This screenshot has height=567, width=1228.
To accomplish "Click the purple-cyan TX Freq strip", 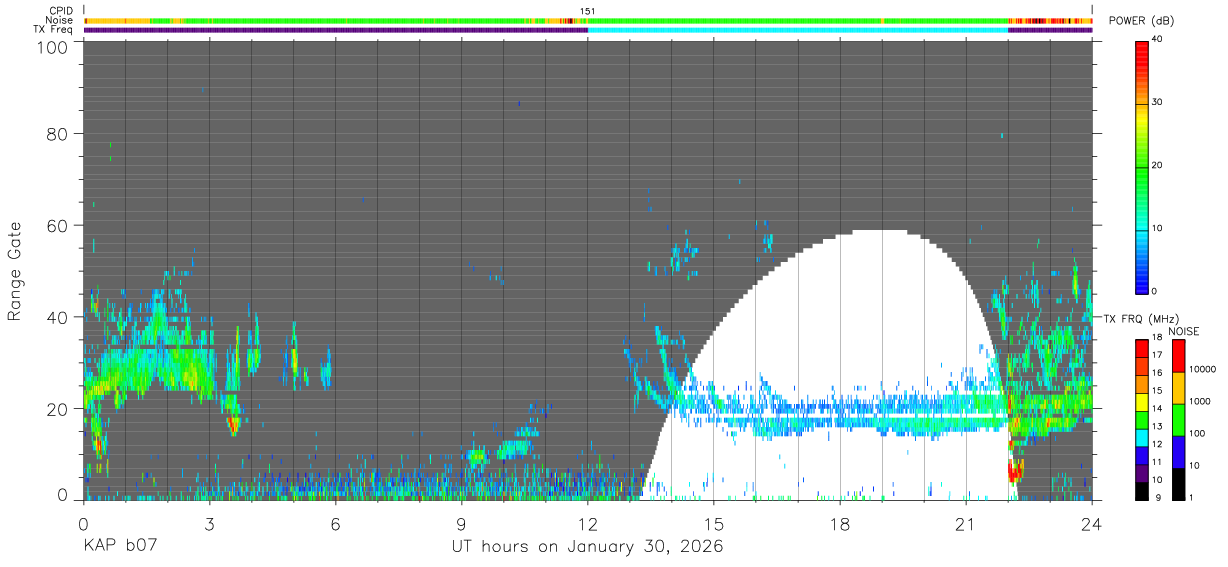I will click(588, 30).
